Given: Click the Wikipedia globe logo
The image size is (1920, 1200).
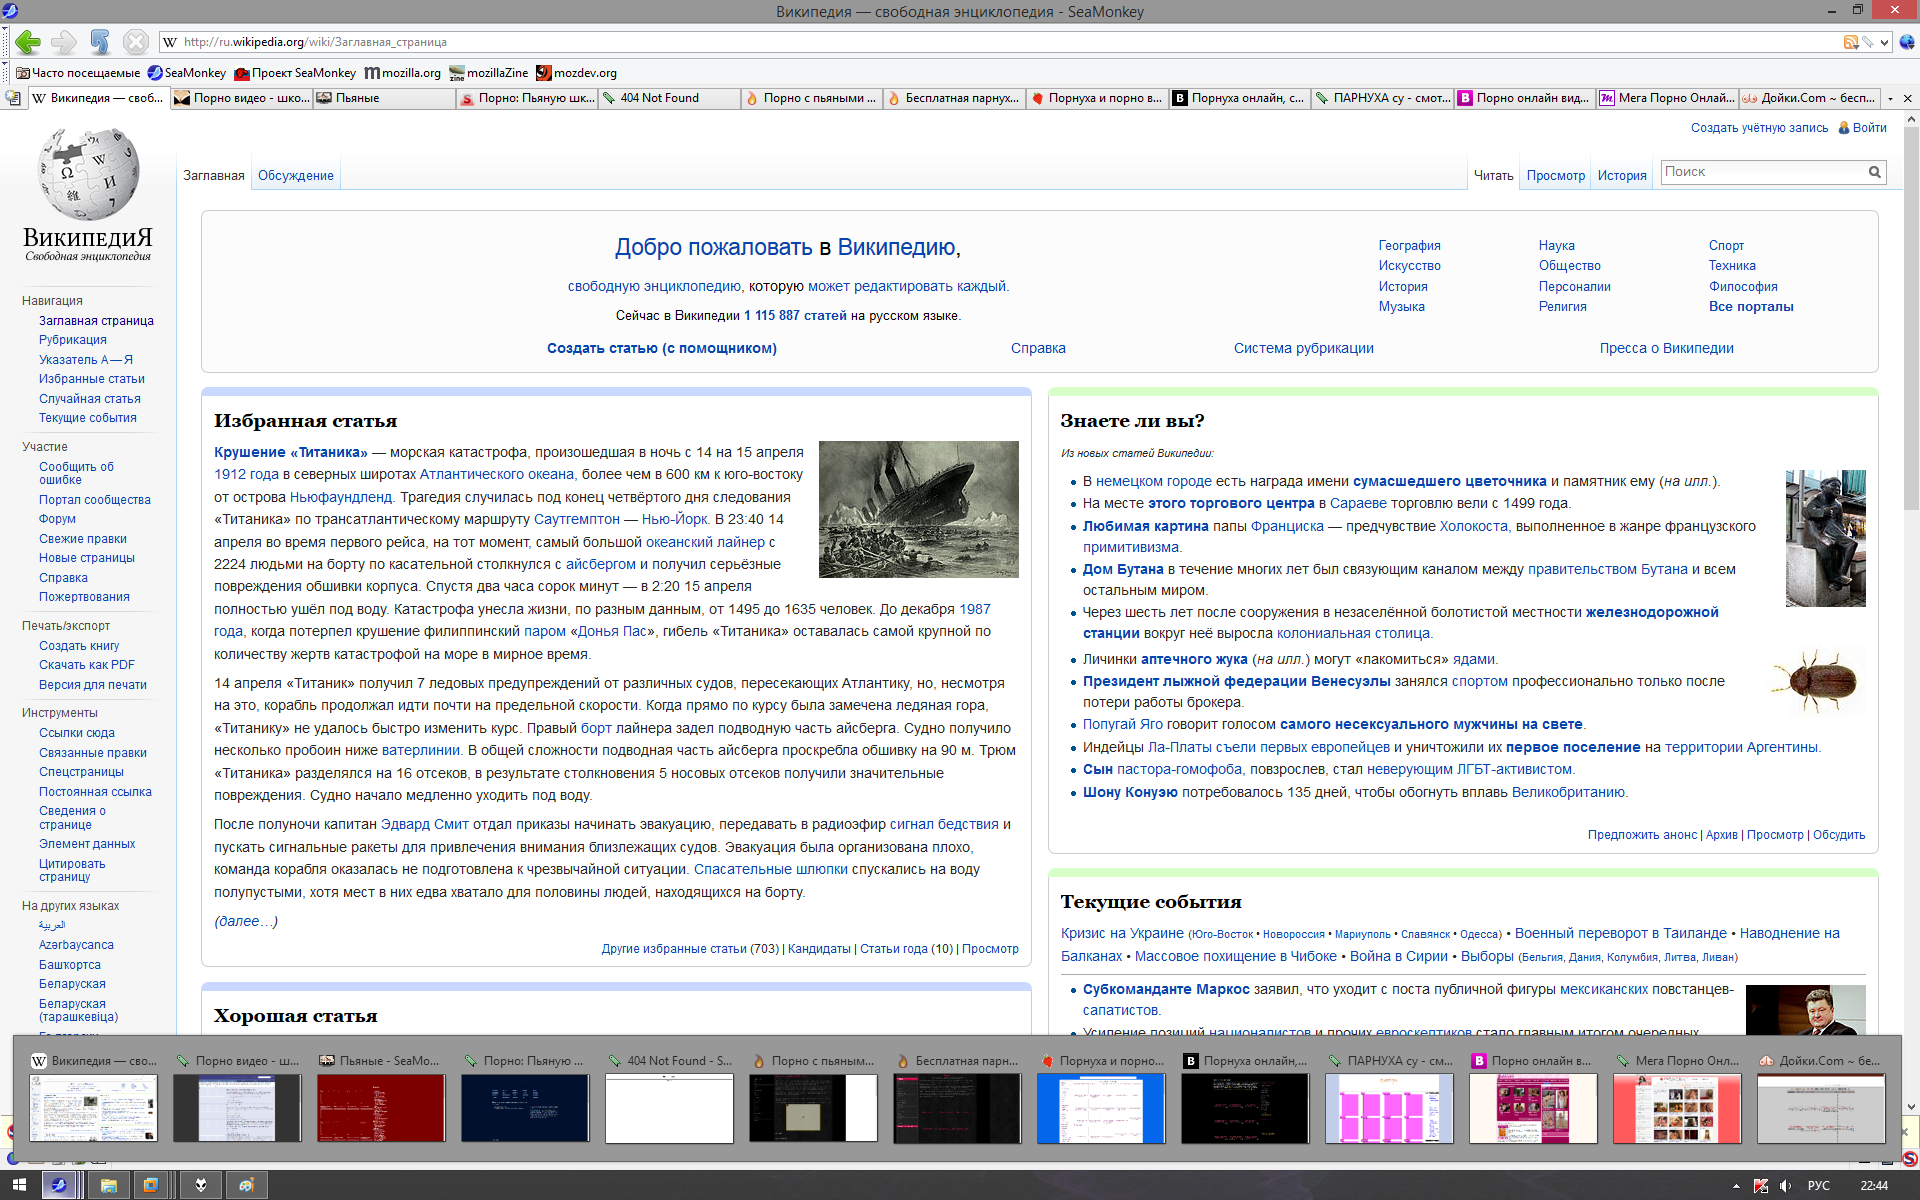Looking at the screenshot, I should (88, 174).
